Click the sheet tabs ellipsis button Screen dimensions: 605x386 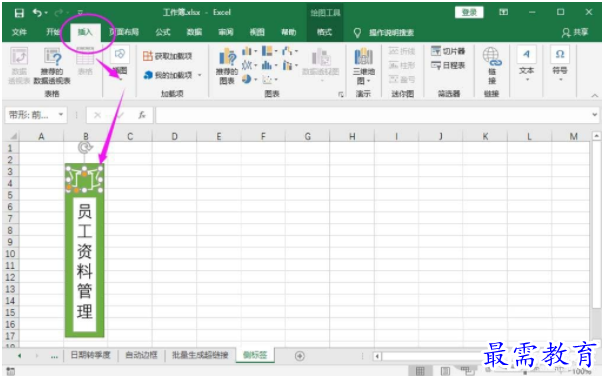[x=54, y=356]
